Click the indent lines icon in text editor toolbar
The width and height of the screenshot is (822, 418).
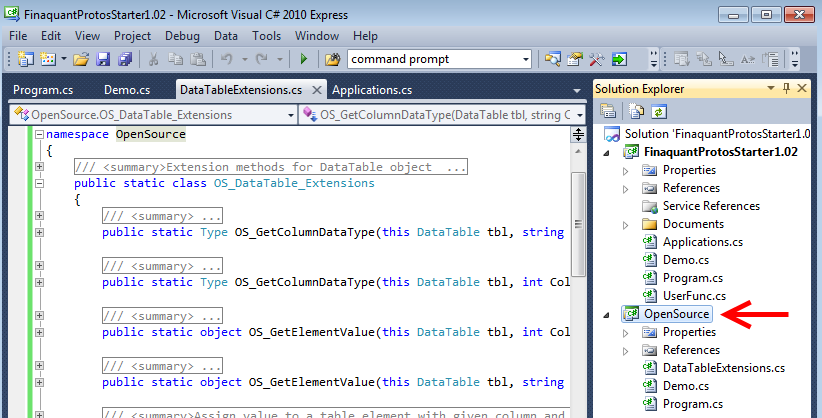pyautogui.click(x=771, y=59)
